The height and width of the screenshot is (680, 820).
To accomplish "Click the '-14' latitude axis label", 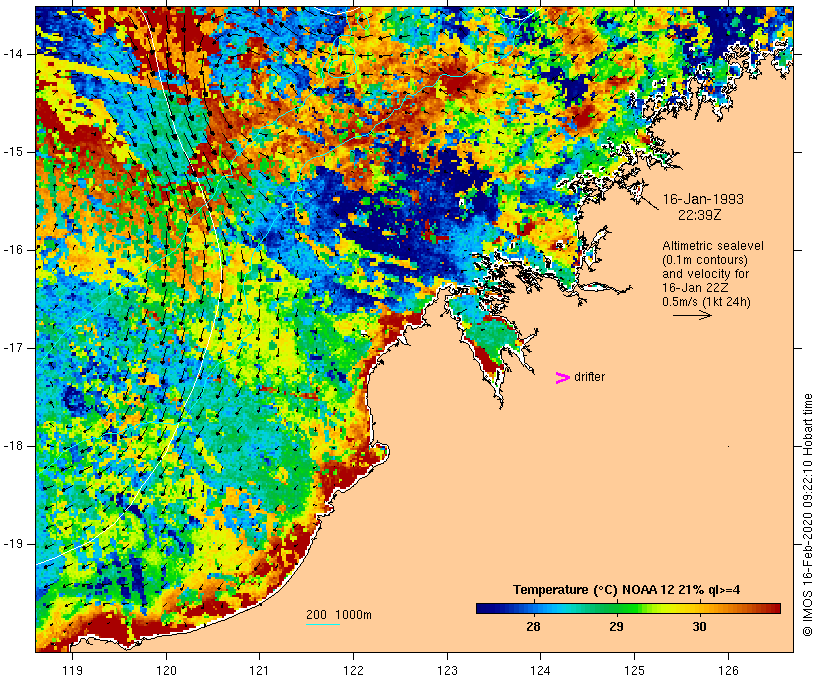I will (13, 54).
